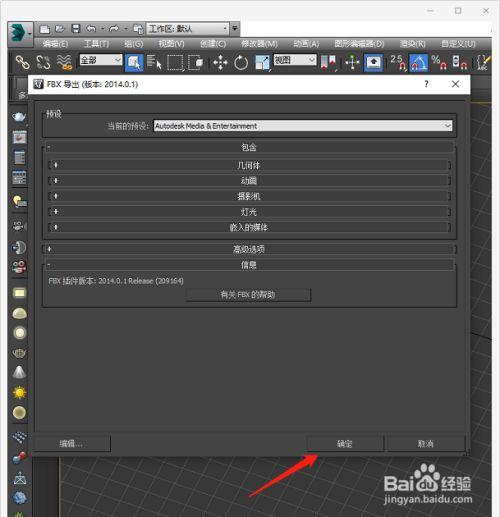Select the Link tool chain icon

pyautogui.click(x=23, y=62)
